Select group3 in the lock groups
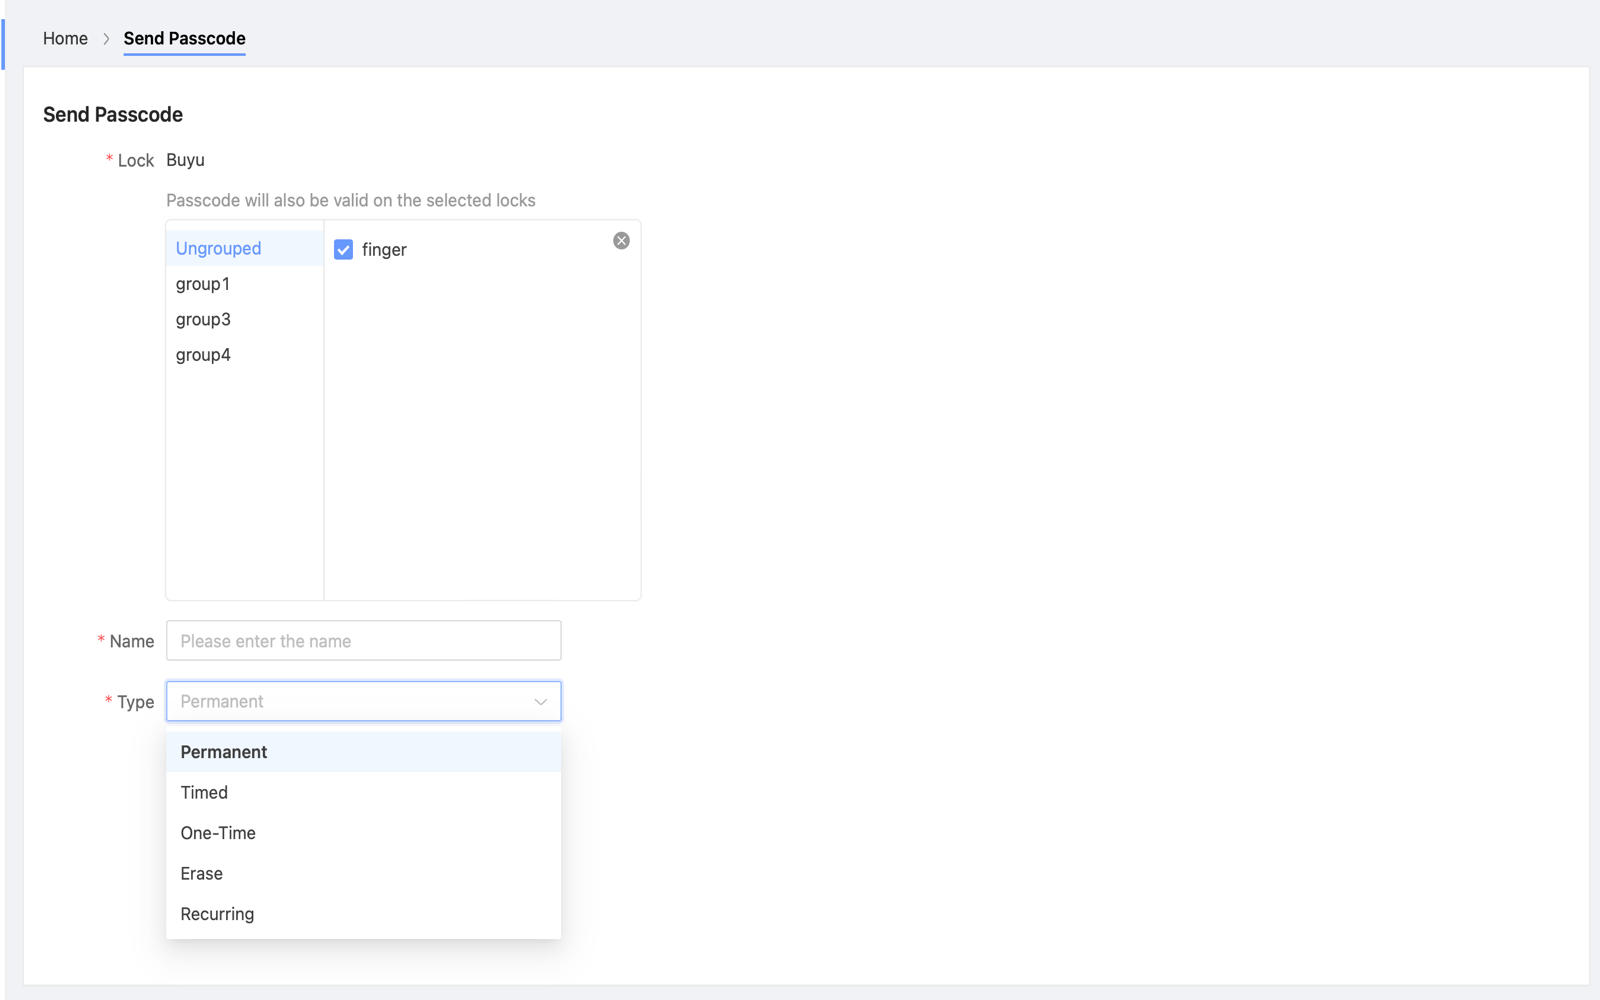Image resolution: width=1600 pixels, height=1000 pixels. [244, 319]
